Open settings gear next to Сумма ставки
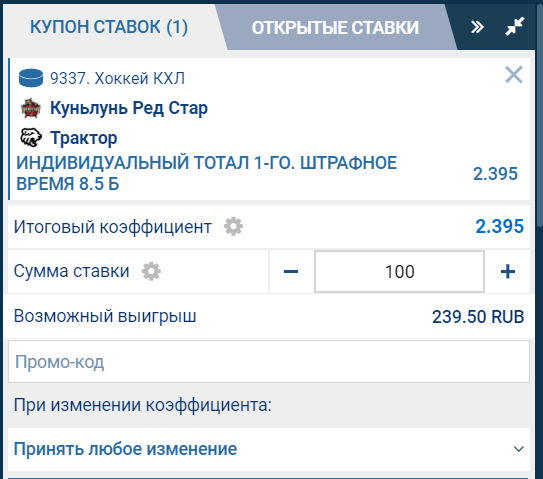 click(x=151, y=271)
